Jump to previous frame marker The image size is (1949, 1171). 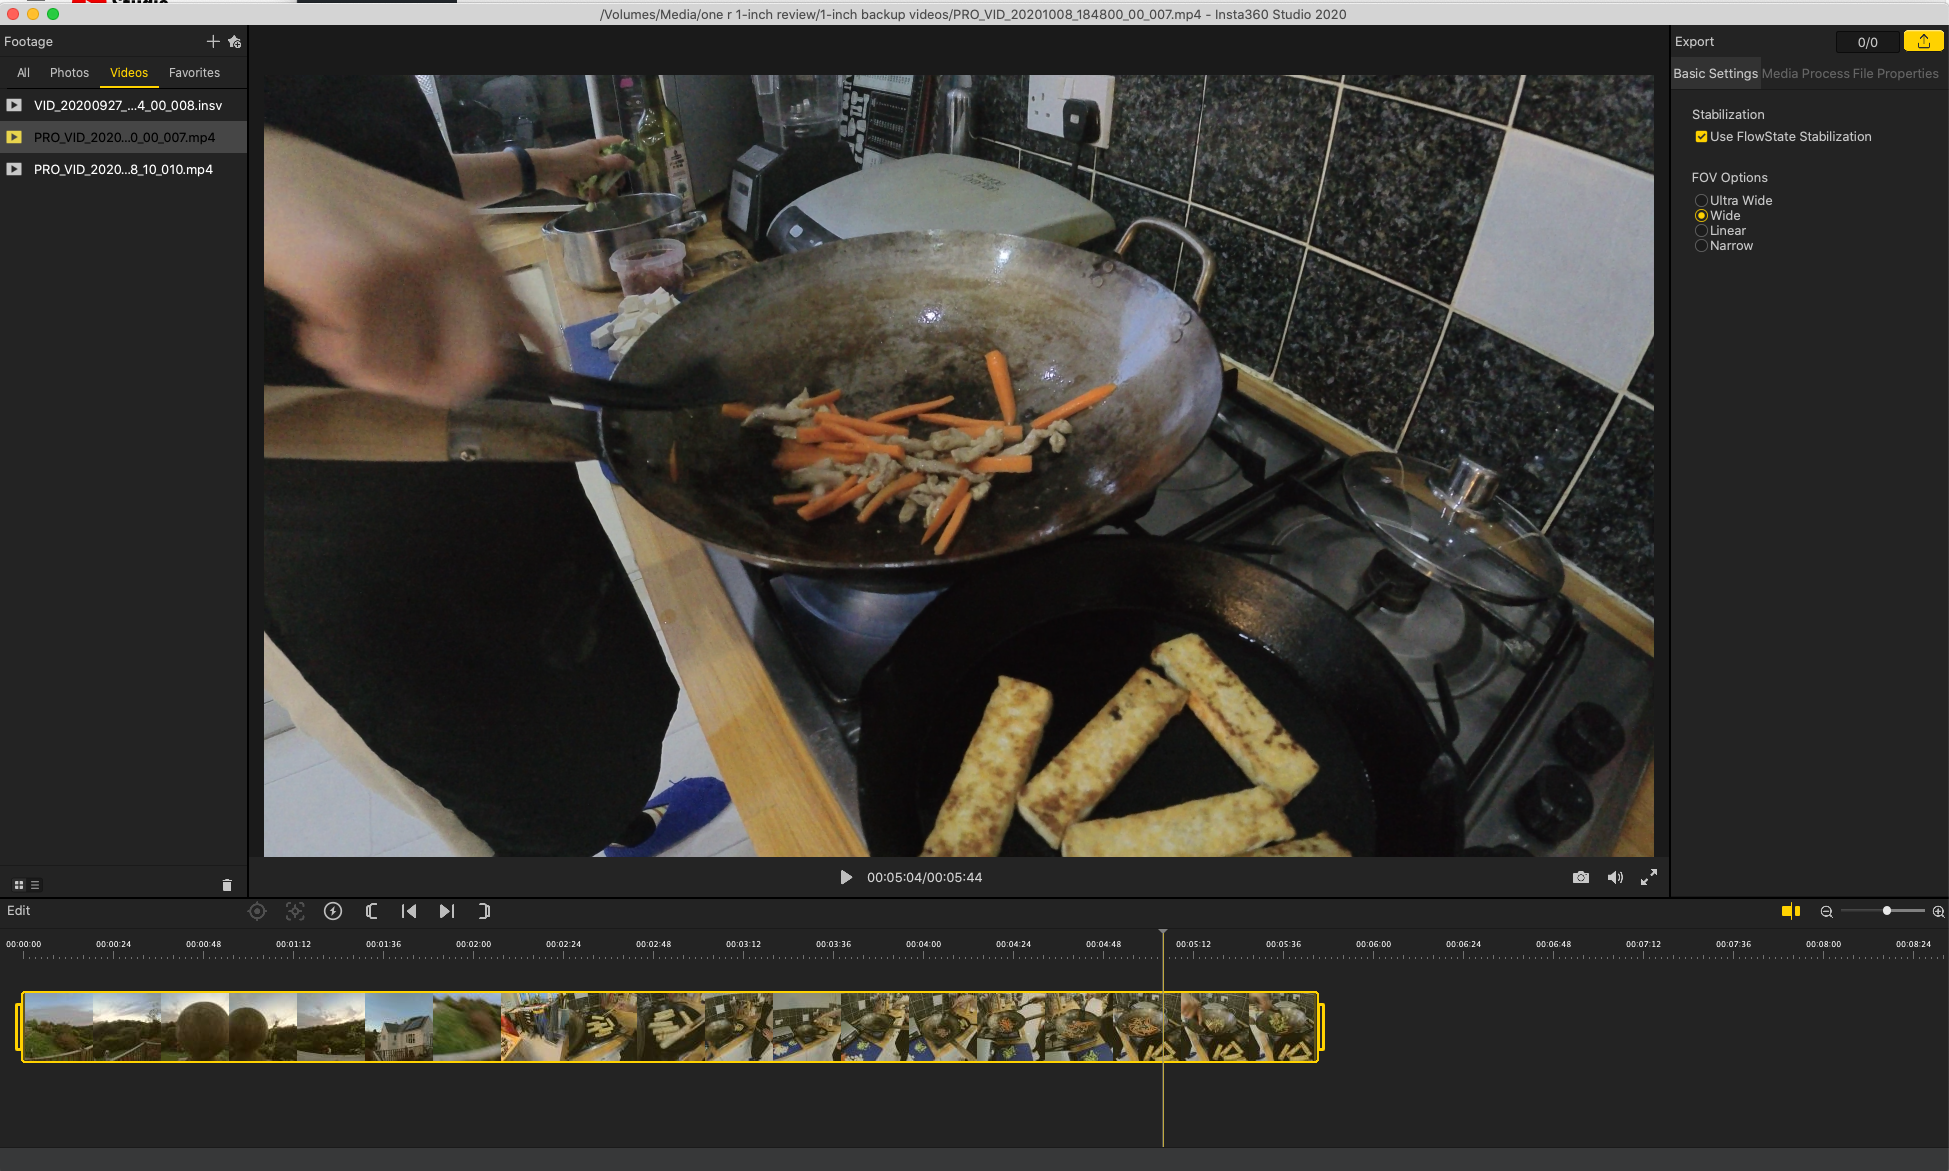tap(409, 911)
